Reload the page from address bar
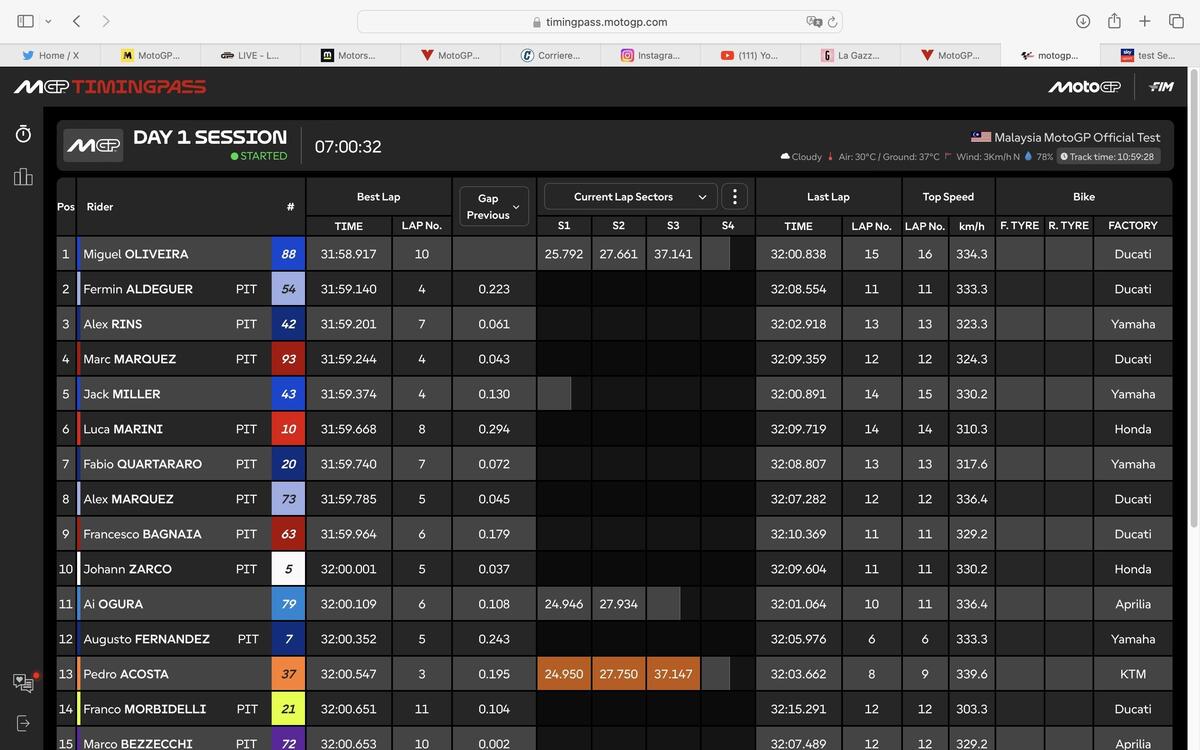Image resolution: width=1200 pixels, height=750 pixels. 831,22
